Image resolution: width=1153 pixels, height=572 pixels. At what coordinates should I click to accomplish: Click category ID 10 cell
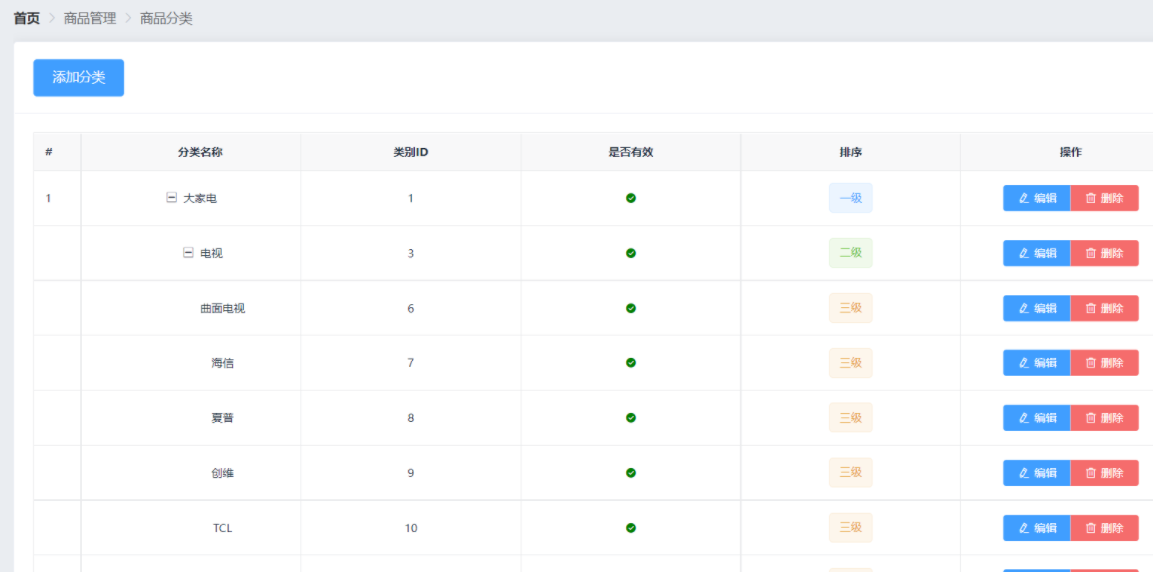pos(411,528)
